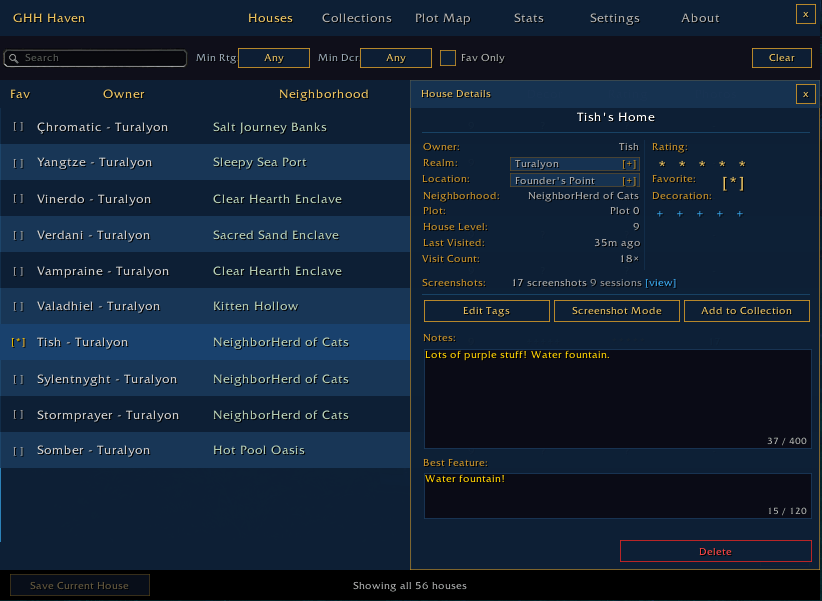Favorite the Sylentnyght - Turalyon house

click(x=18, y=379)
